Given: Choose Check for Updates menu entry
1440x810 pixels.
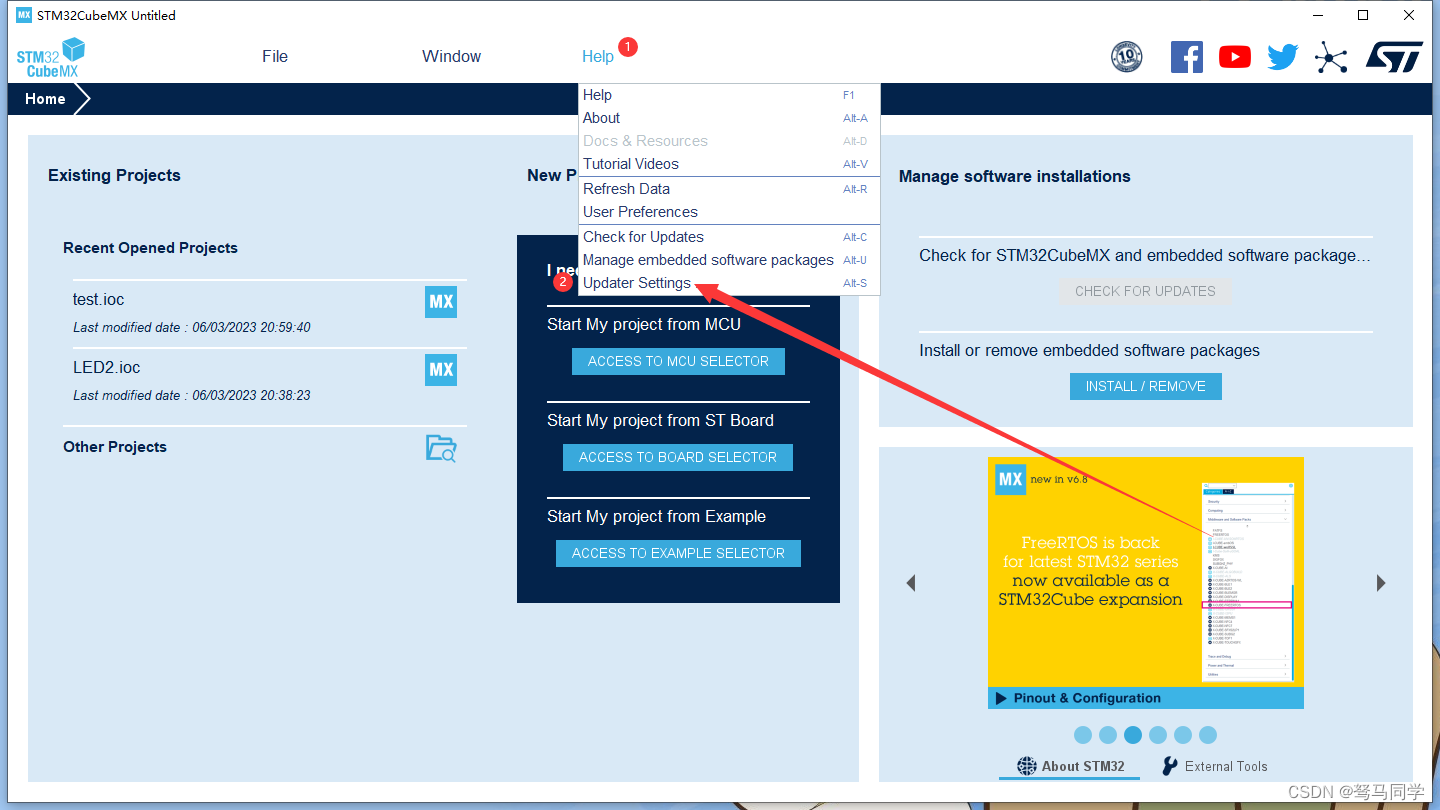Looking at the screenshot, I should coord(729,237).
